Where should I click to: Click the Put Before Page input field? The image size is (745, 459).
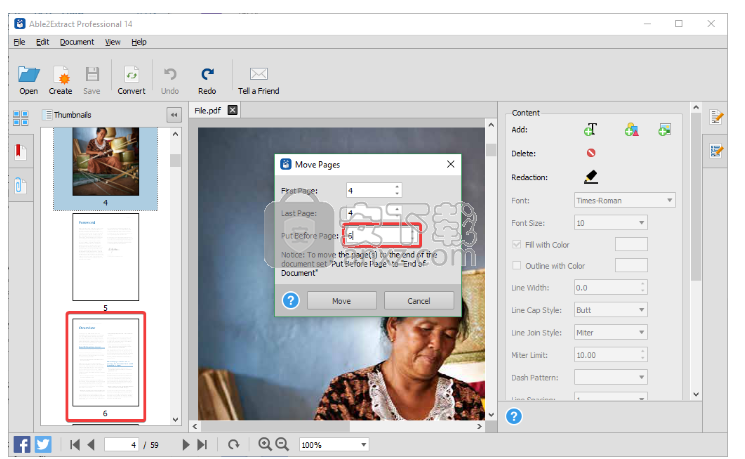(381, 236)
